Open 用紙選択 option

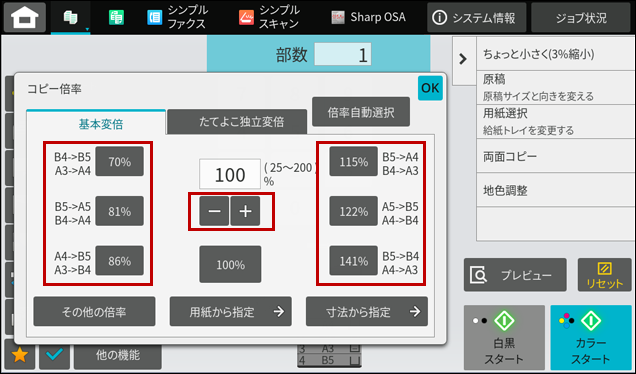pos(556,121)
